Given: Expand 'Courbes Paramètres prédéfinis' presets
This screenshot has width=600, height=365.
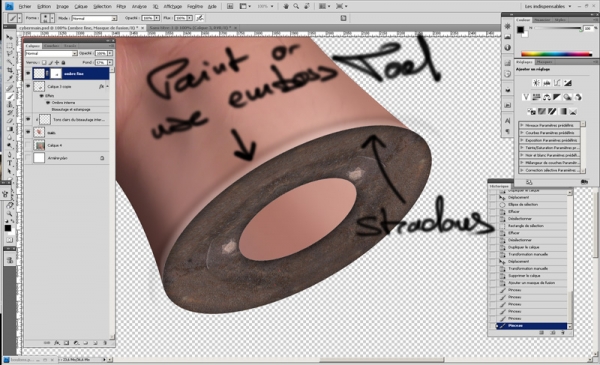Looking at the screenshot, I should pyautogui.click(x=522, y=133).
